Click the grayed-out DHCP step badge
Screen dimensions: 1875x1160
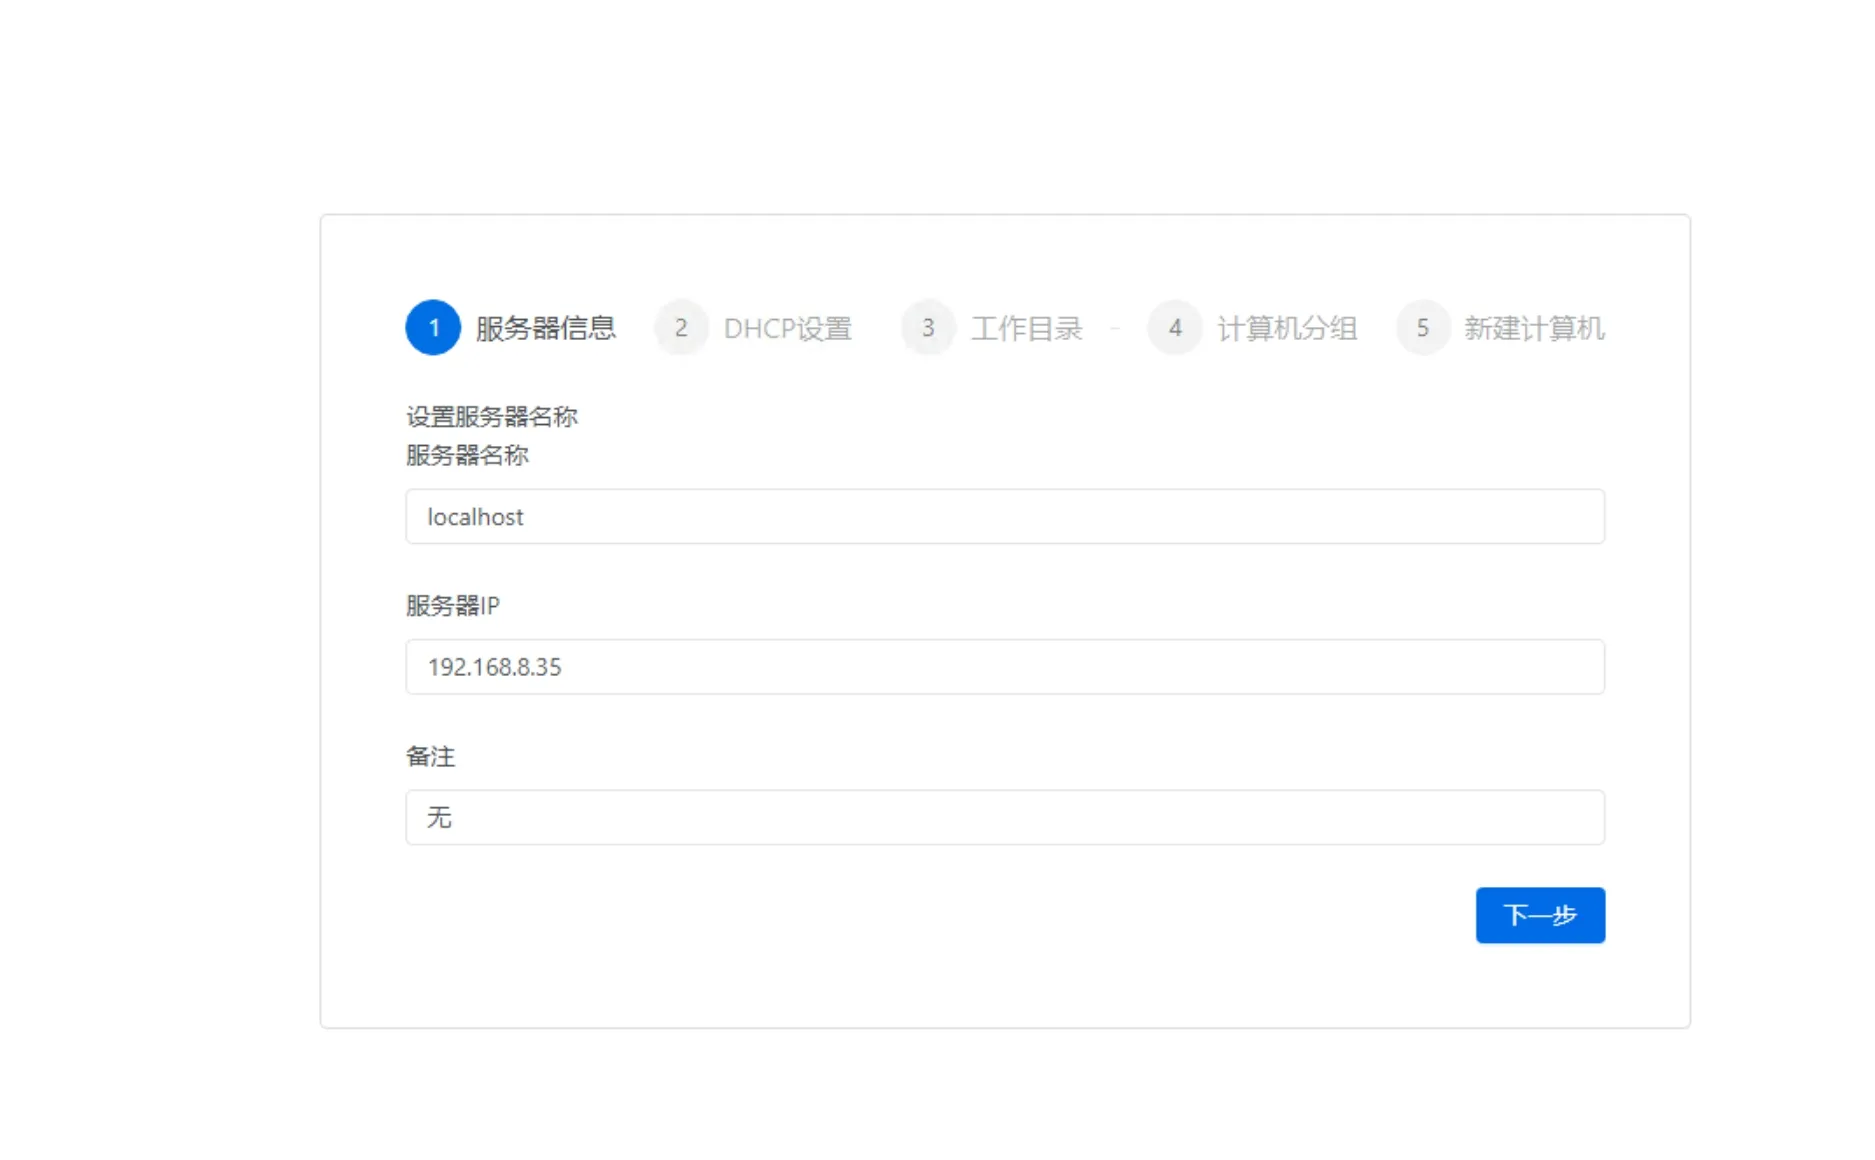(x=681, y=327)
